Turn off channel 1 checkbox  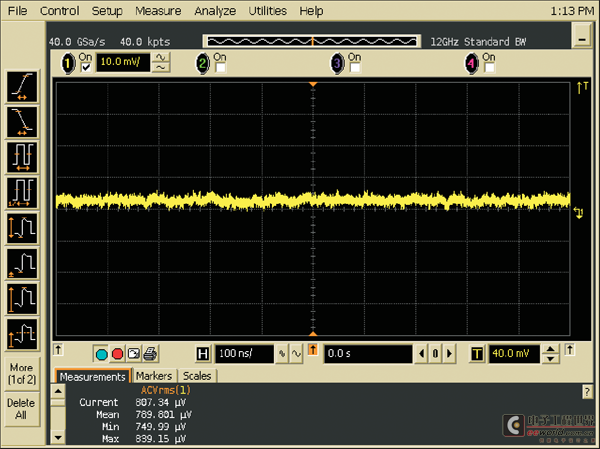pos(84,69)
